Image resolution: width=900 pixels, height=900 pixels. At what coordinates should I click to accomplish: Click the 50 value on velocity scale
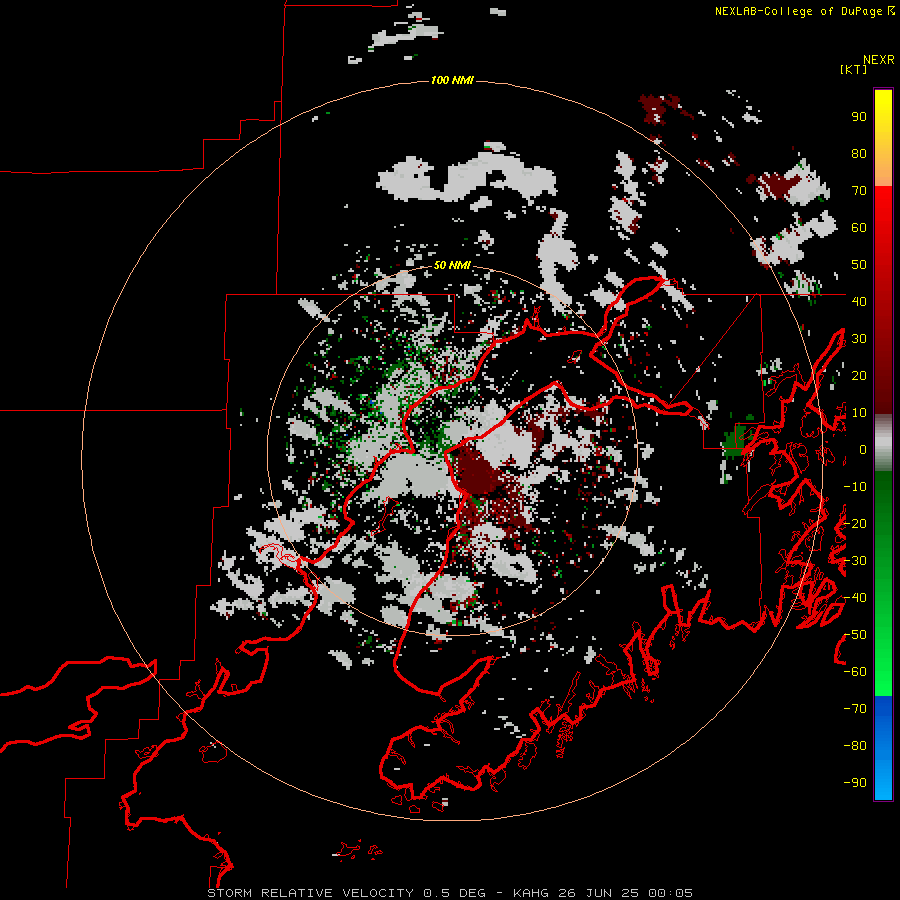[859, 265]
